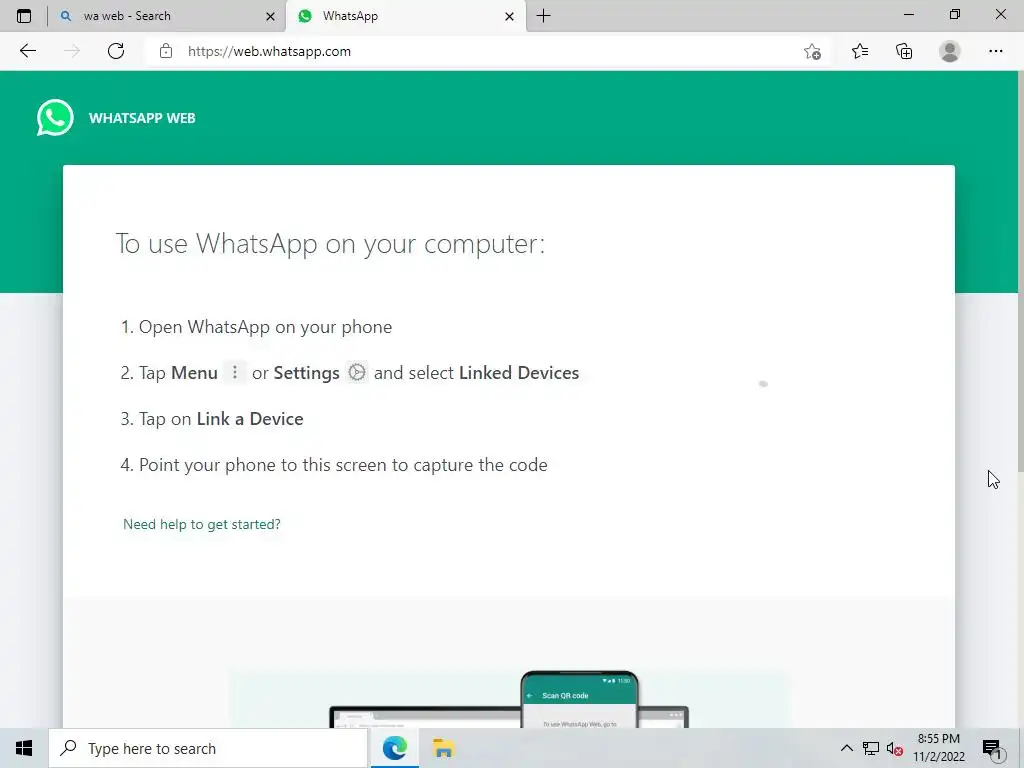Open the notification center icon
This screenshot has height=768, width=1024.
[993, 749]
